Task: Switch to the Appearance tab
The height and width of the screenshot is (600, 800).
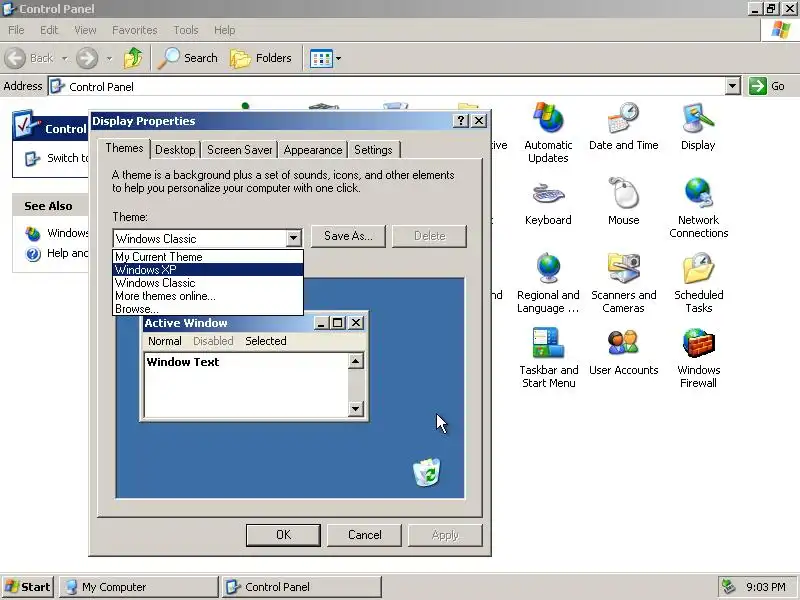Action: tap(313, 150)
